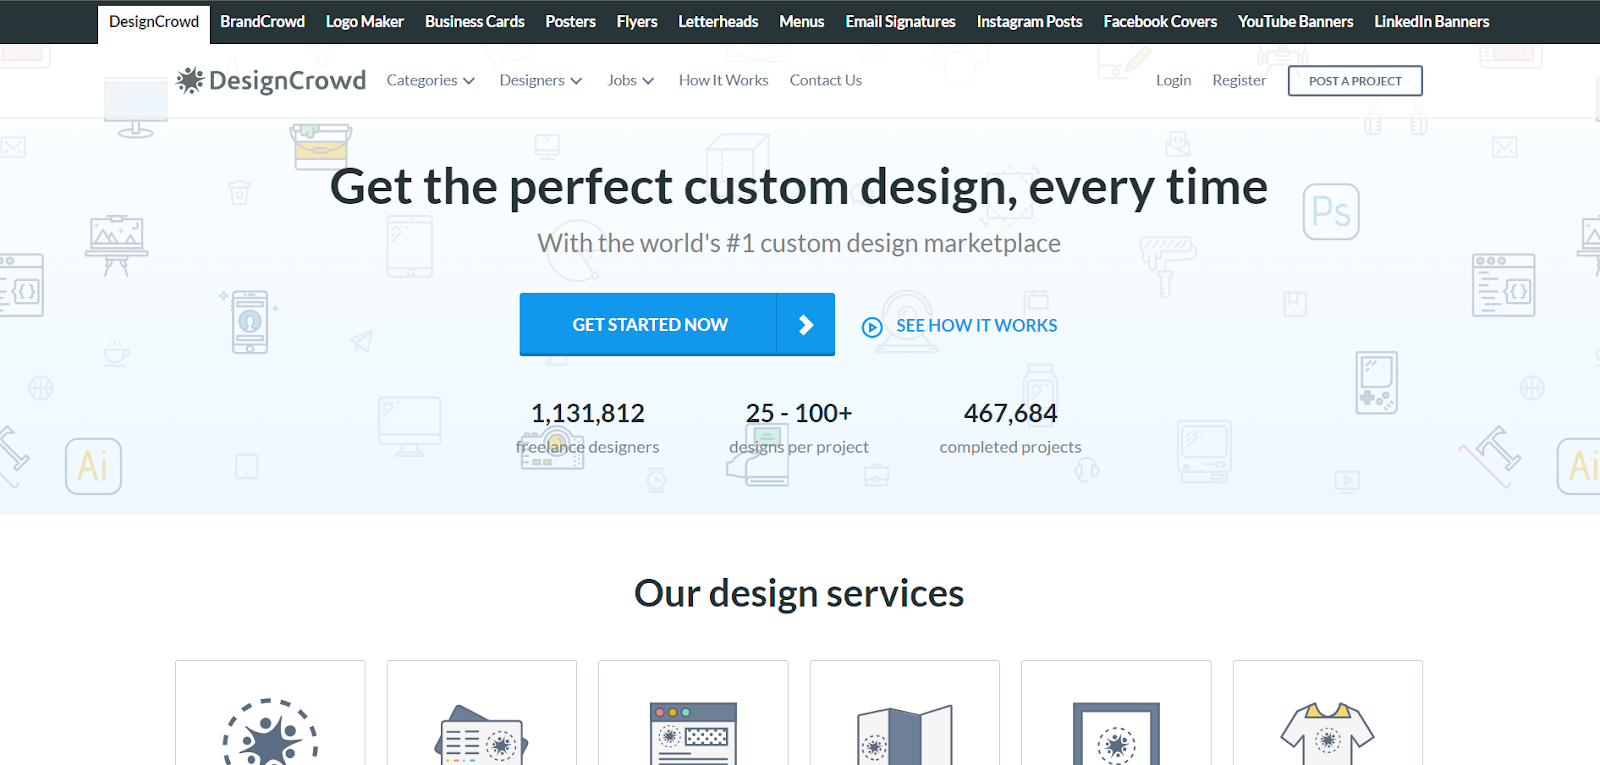This screenshot has height=765, width=1600.
Task: Go to Business Cards in top bar
Action: pos(475,22)
